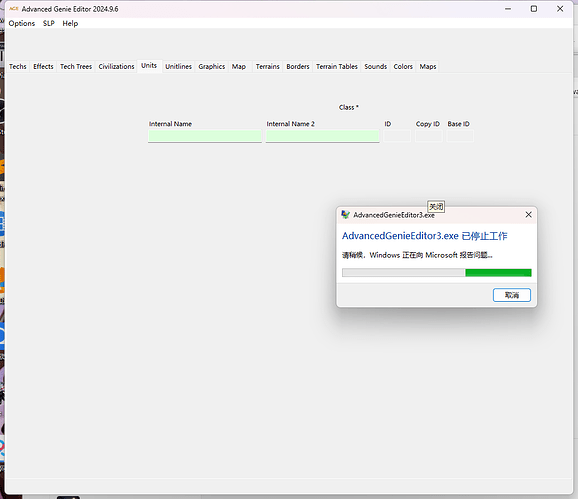Viewport: 578px width, 499px height.
Task: Click the Internal Name input field
Action: coord(205,136)
